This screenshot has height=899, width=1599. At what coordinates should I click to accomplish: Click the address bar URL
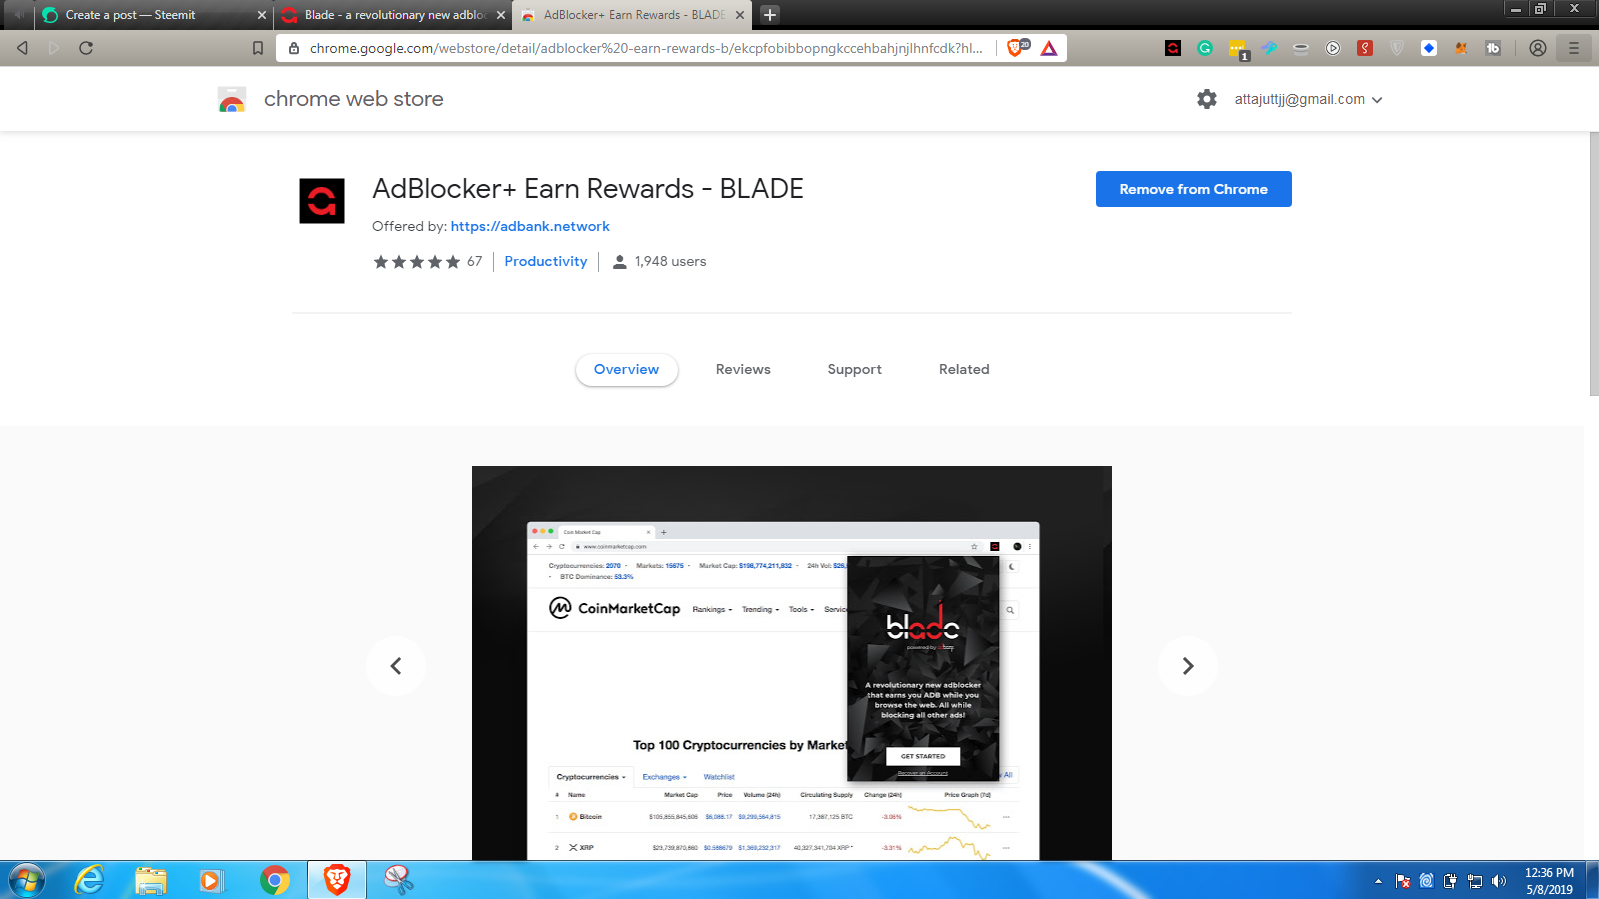click(646, 48)
